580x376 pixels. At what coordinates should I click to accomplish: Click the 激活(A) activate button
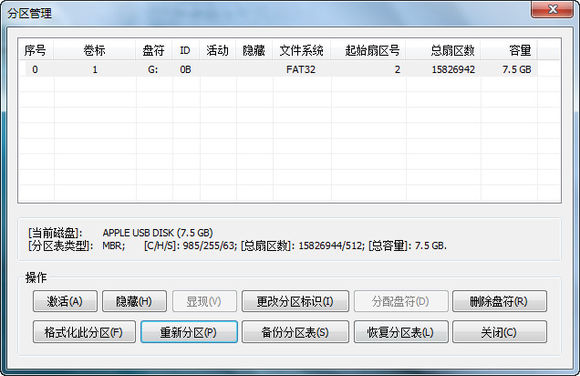coord(65,301)
